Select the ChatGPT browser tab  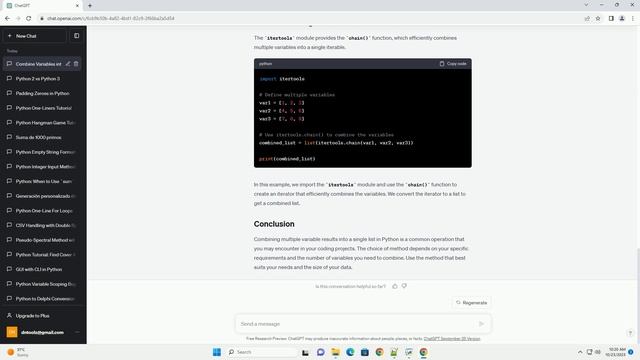[42, 6]
